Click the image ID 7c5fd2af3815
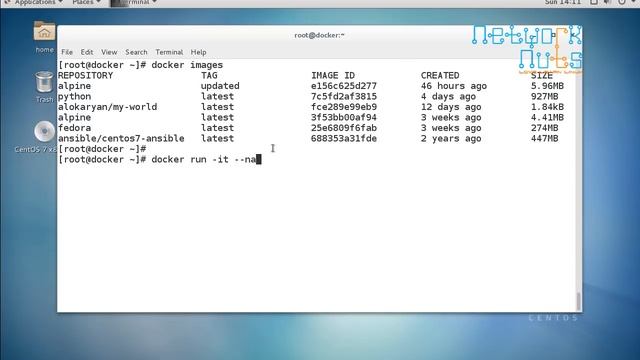Screen dimensions: 640x360 [344, 97]
